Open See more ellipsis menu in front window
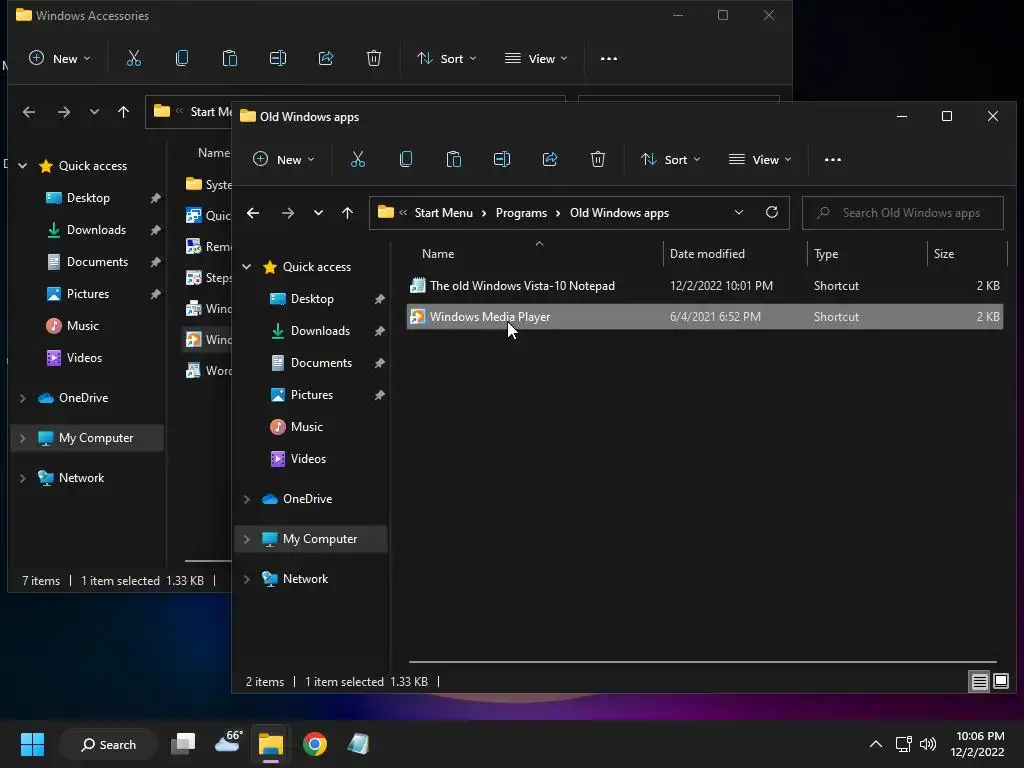Screen dimensions: 1024x768 coord(832,160)
